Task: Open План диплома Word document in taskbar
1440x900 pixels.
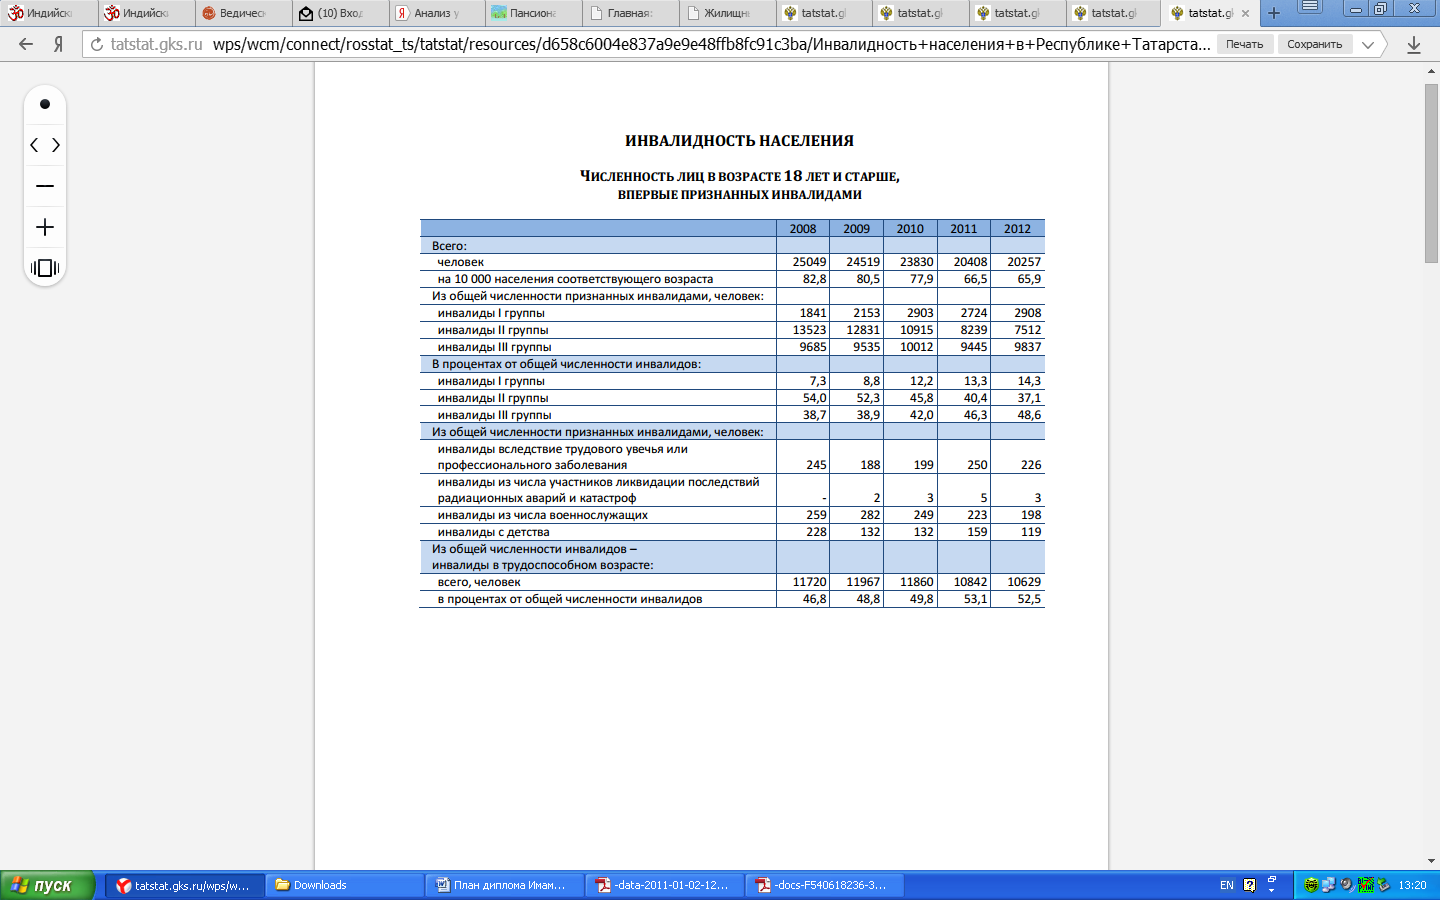Action: [x=505, y=885]
